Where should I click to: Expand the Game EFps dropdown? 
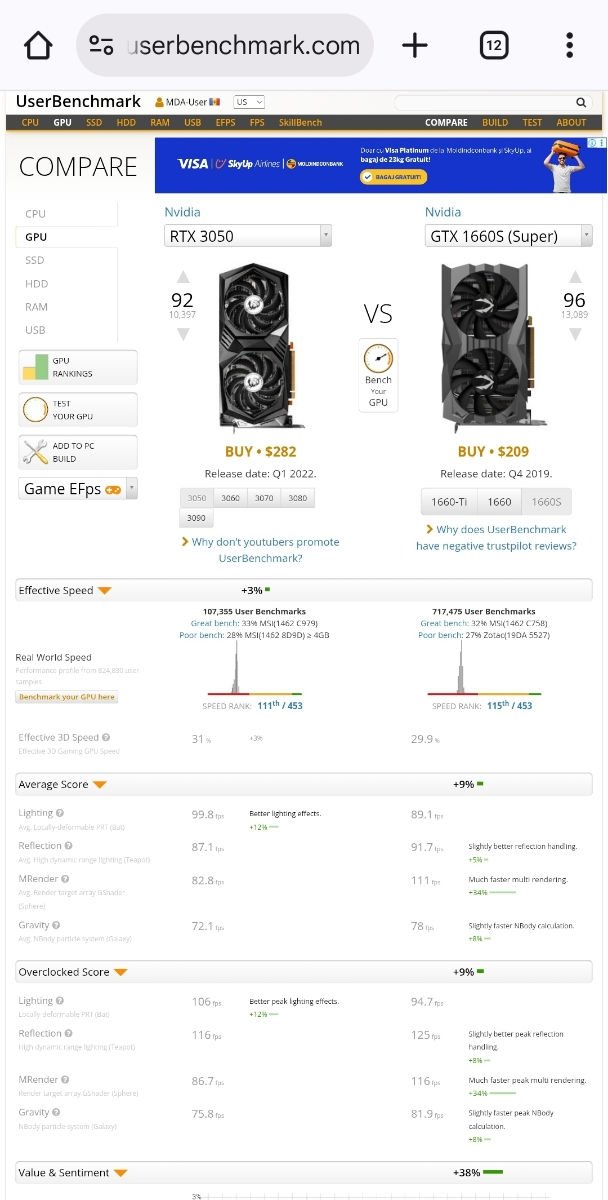132,488
